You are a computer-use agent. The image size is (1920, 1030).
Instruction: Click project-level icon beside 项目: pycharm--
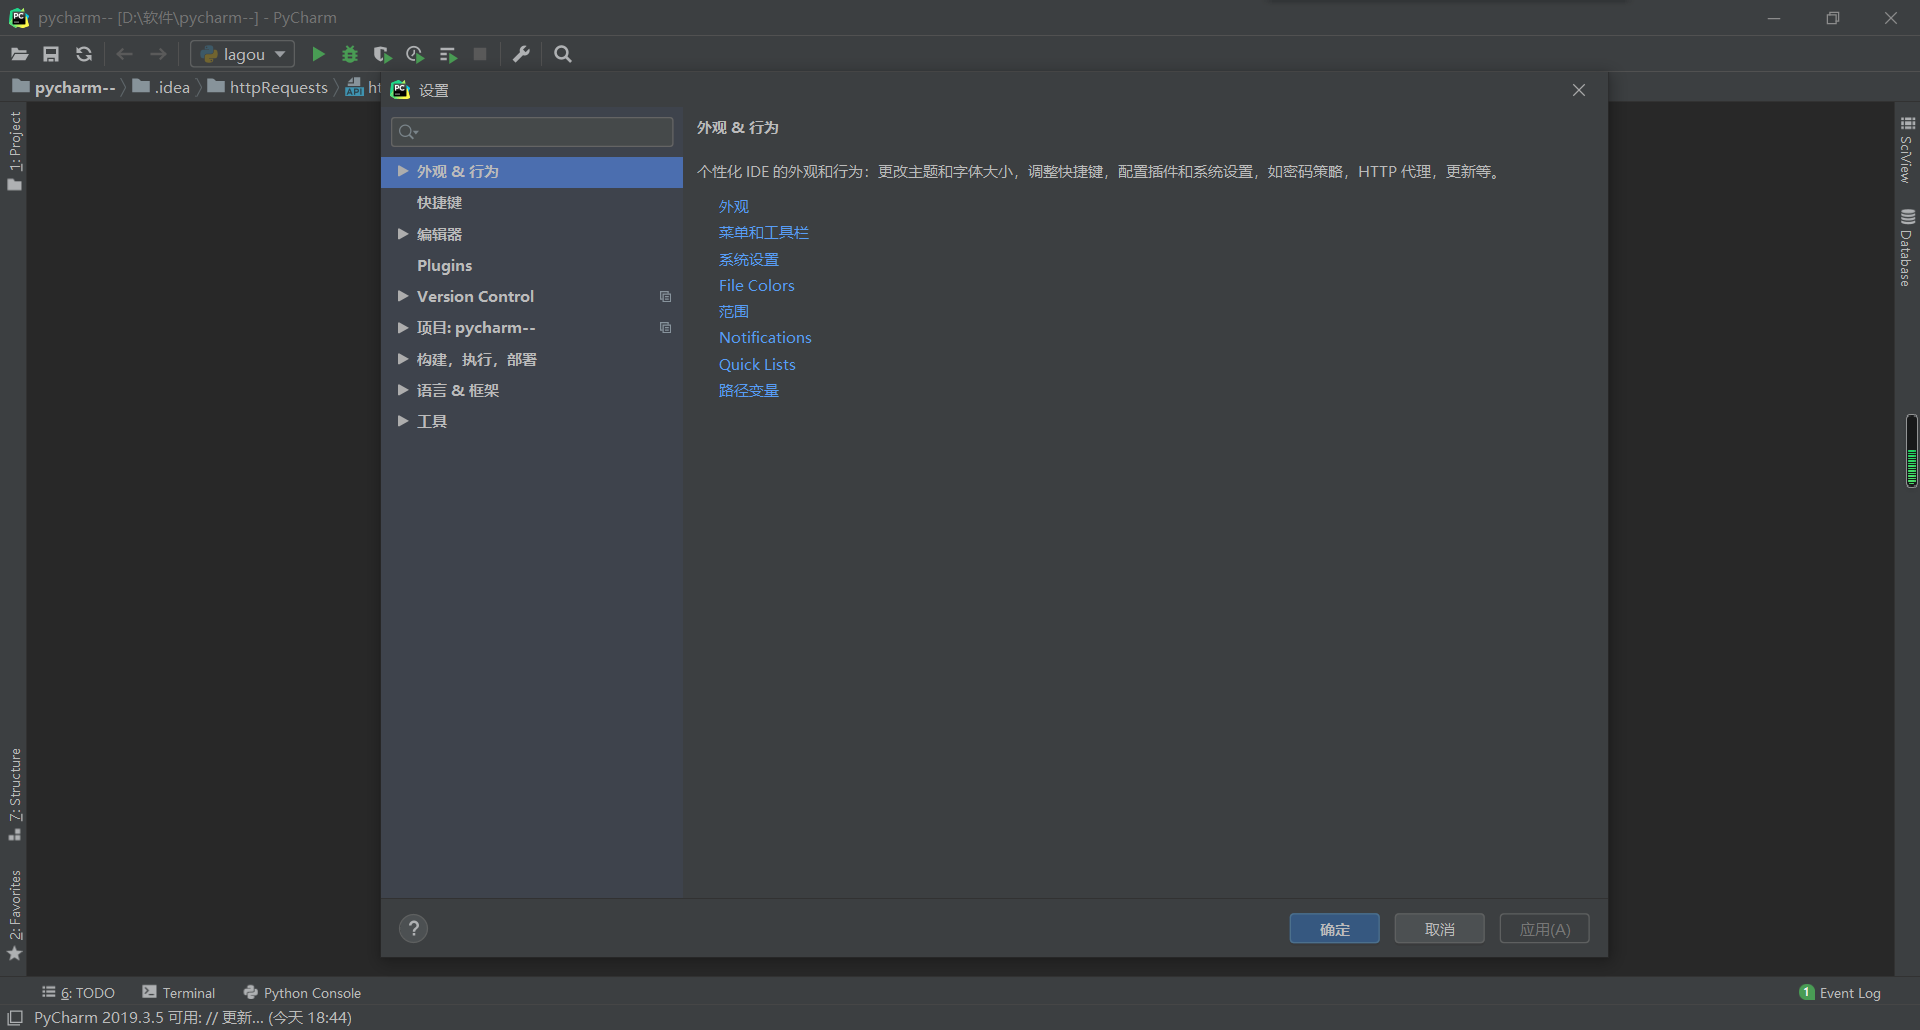coord(665,328)
